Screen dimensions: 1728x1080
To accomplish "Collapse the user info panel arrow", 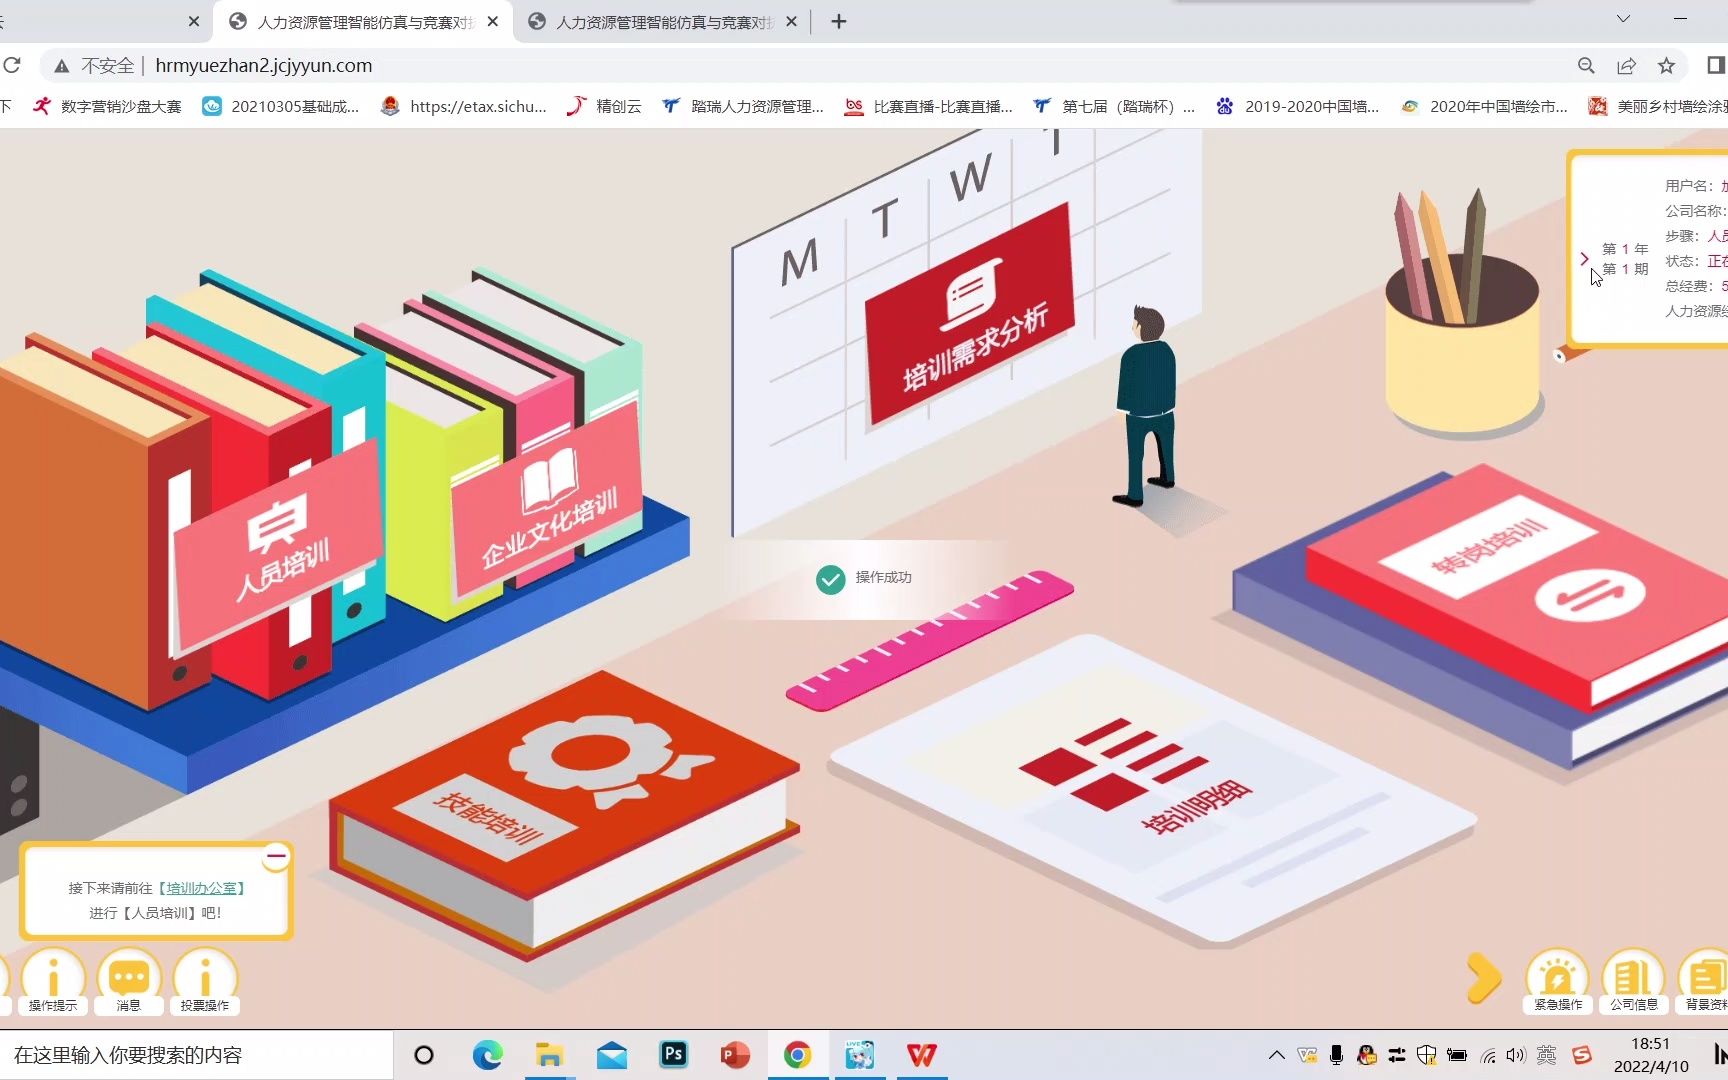I will pyautogui.click(x=1584, y=259).
